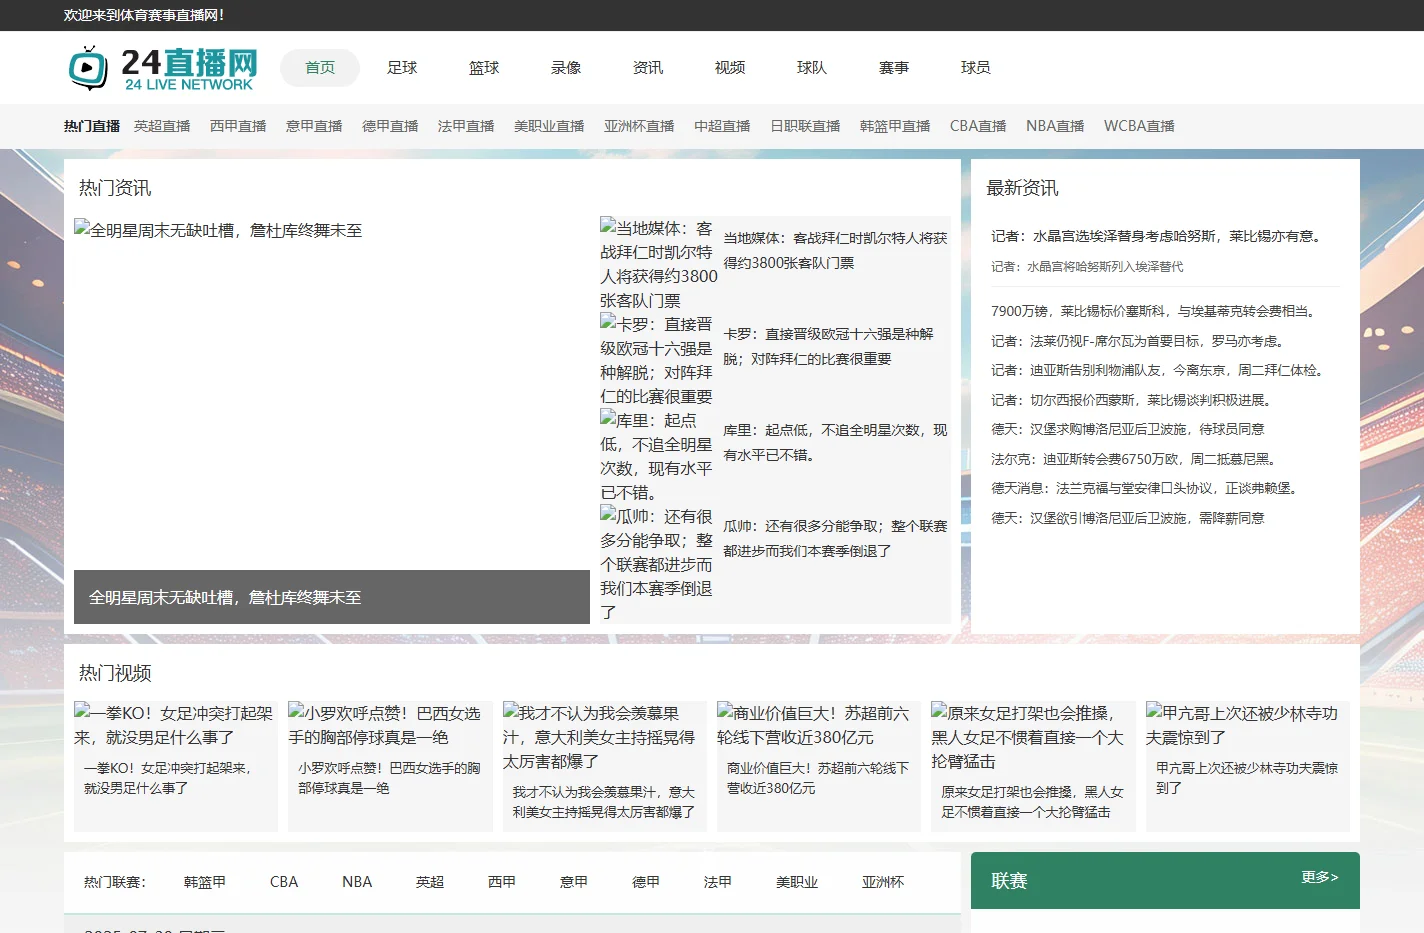
Task: Open thumbnail for 库里 起点低 news
Action: click(x=658, y=456)
